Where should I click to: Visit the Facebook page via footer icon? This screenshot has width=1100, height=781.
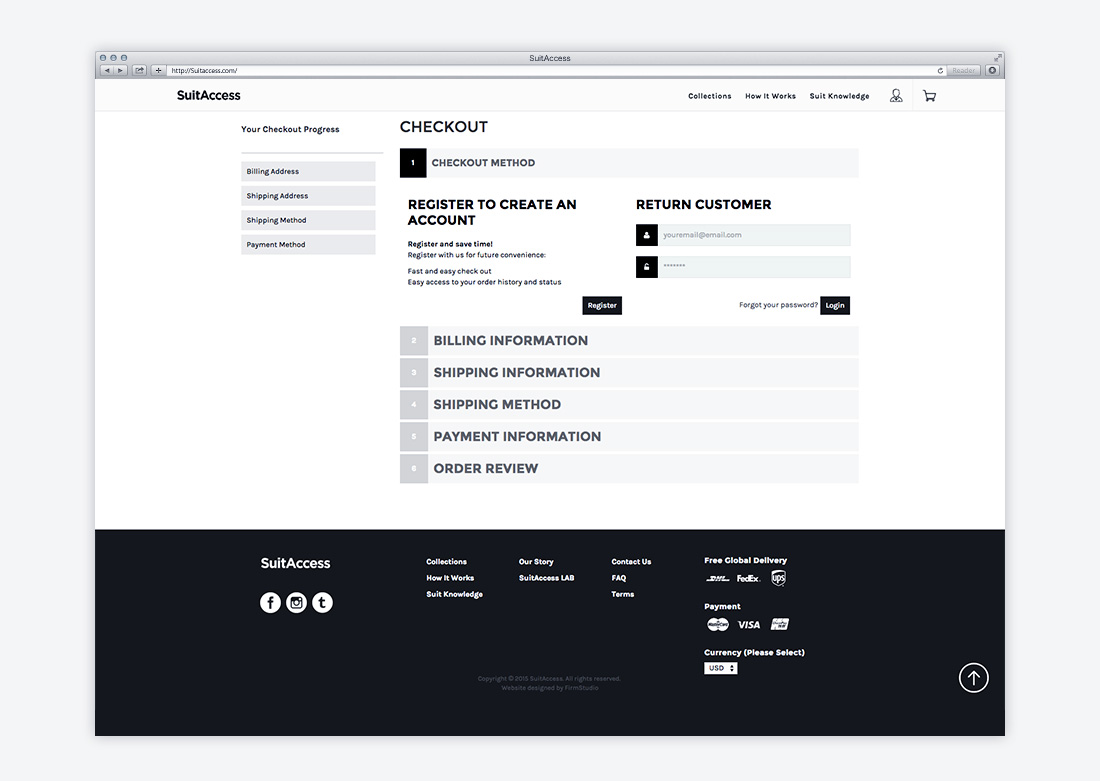click(270, 603)
